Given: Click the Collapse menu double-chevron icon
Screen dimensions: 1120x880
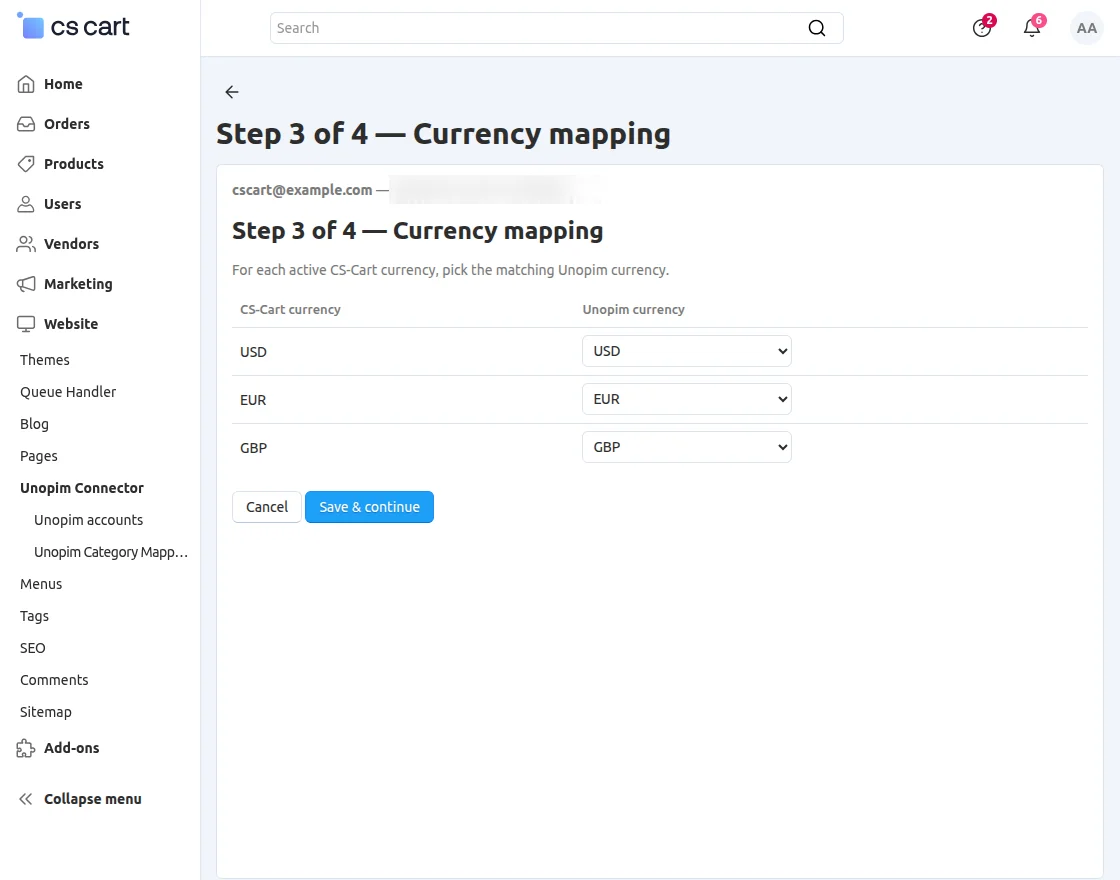Looking at the screenshot, I should [26, 799].
